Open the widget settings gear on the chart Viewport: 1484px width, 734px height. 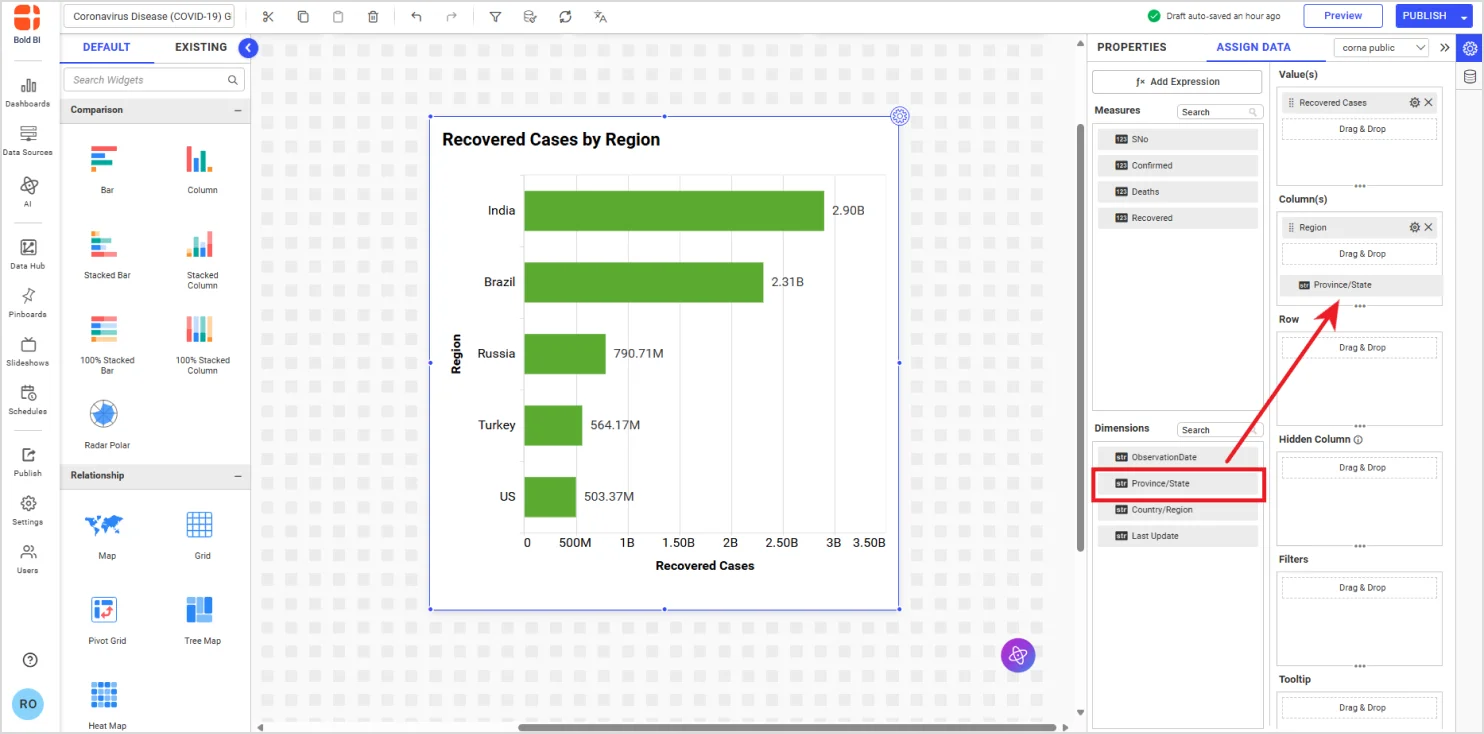pos(899,116)
